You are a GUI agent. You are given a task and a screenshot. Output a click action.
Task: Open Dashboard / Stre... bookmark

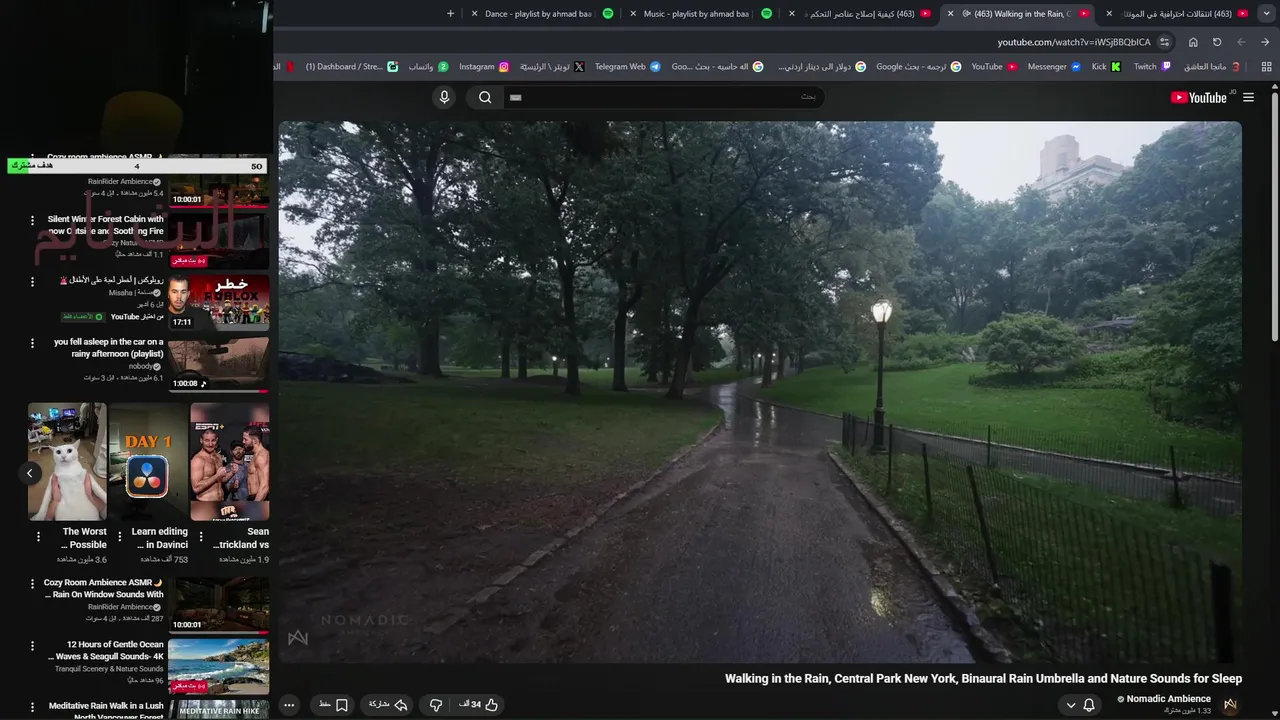[351, 67]
